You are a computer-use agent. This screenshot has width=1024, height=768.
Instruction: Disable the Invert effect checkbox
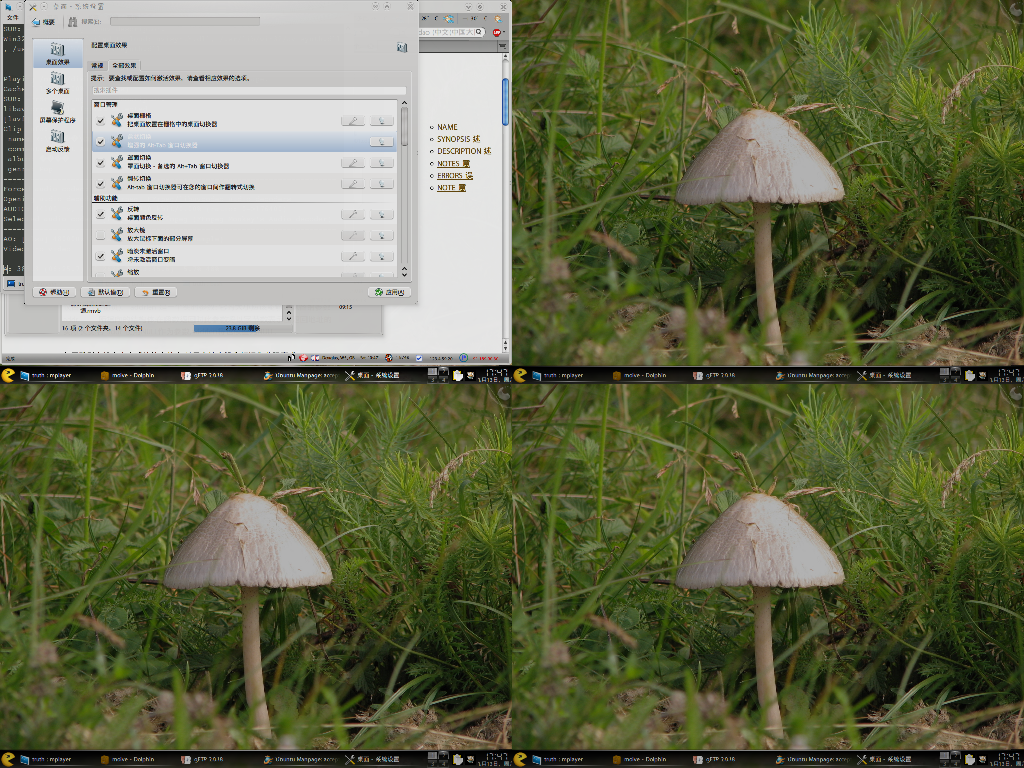101,214
